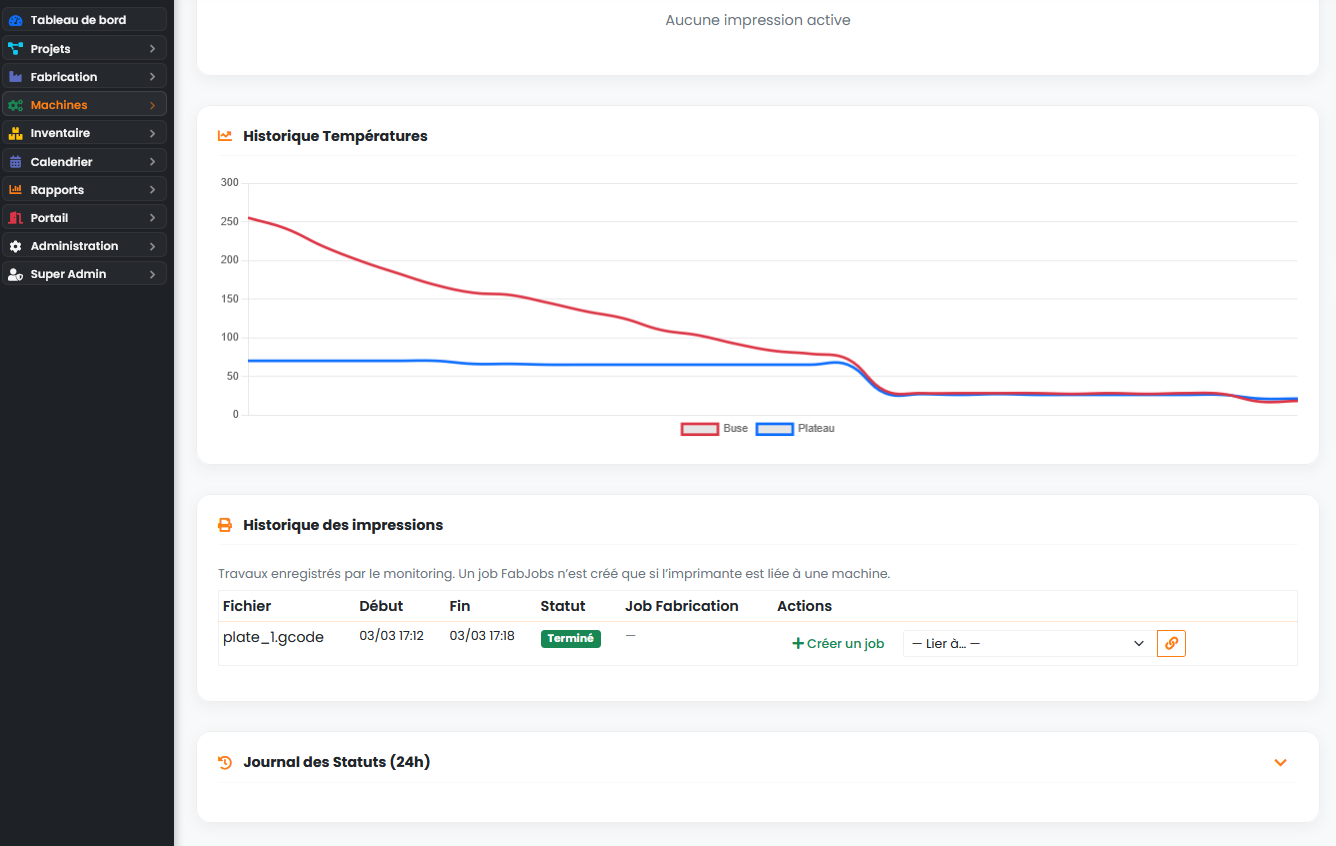
Task: Click the Administration gear icon
Action: point(17,245)
